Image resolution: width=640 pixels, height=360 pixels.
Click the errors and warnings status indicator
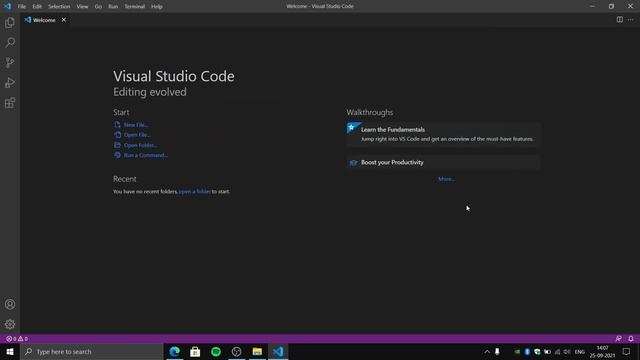[17, 339]
